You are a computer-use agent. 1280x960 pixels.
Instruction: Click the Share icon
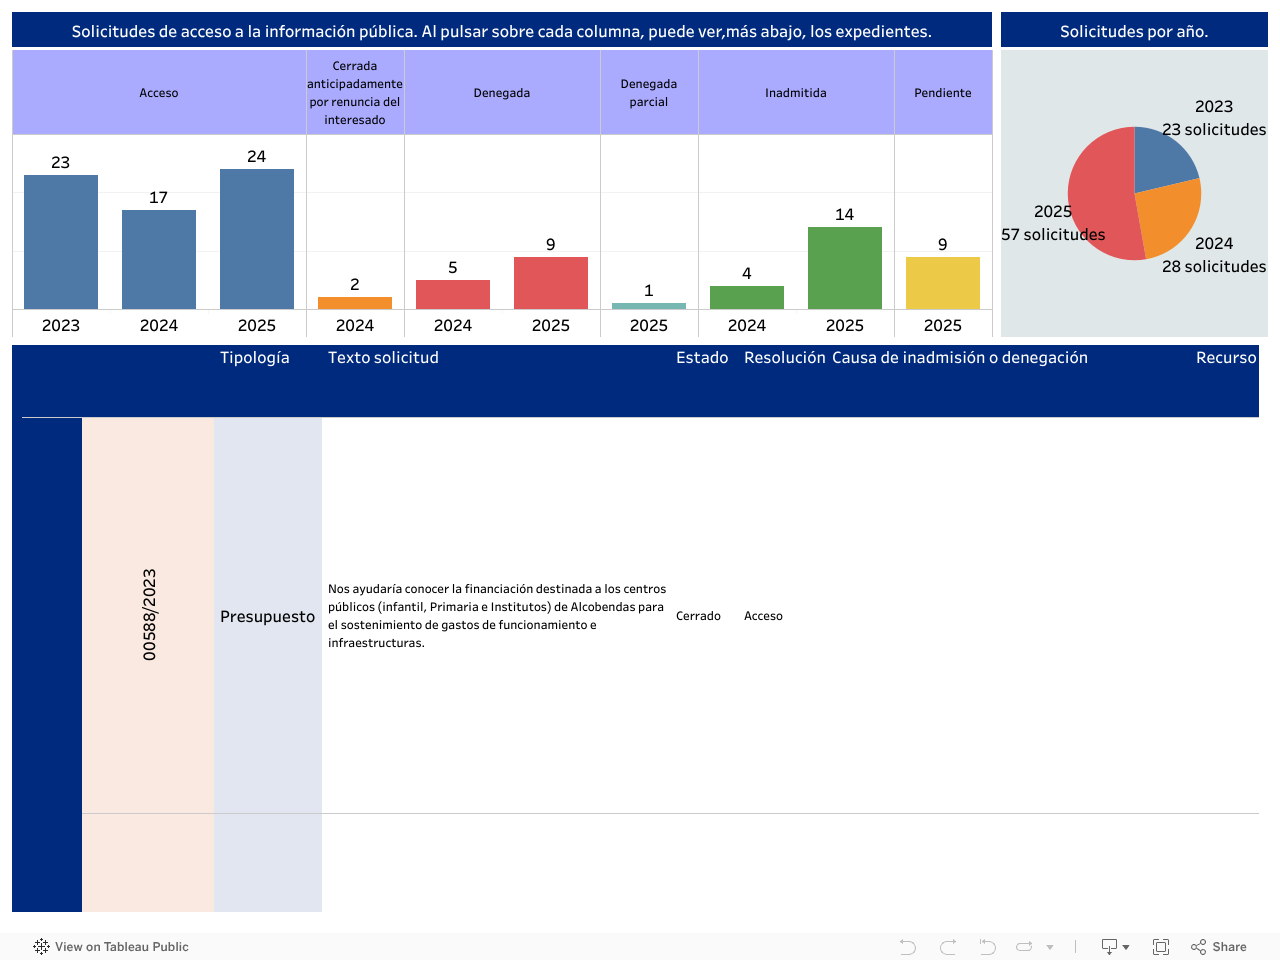(1219, 947)
